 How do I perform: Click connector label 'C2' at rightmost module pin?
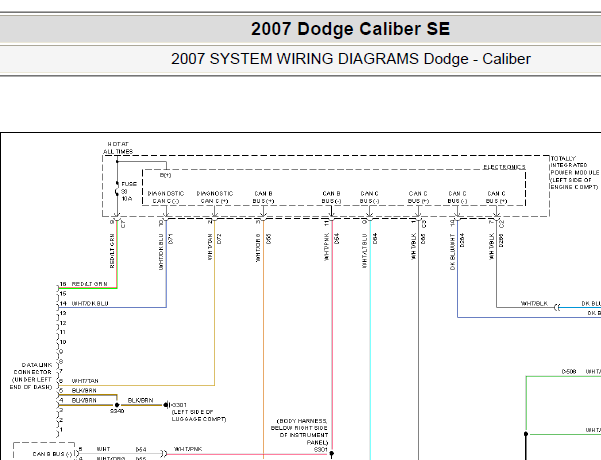[502, 224]
